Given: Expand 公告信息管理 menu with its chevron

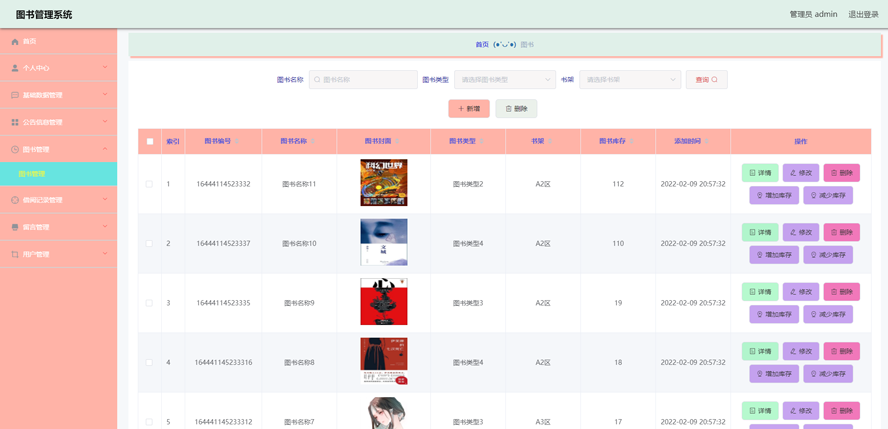Looking at the screenshot, I should click(x=105, y=122).
